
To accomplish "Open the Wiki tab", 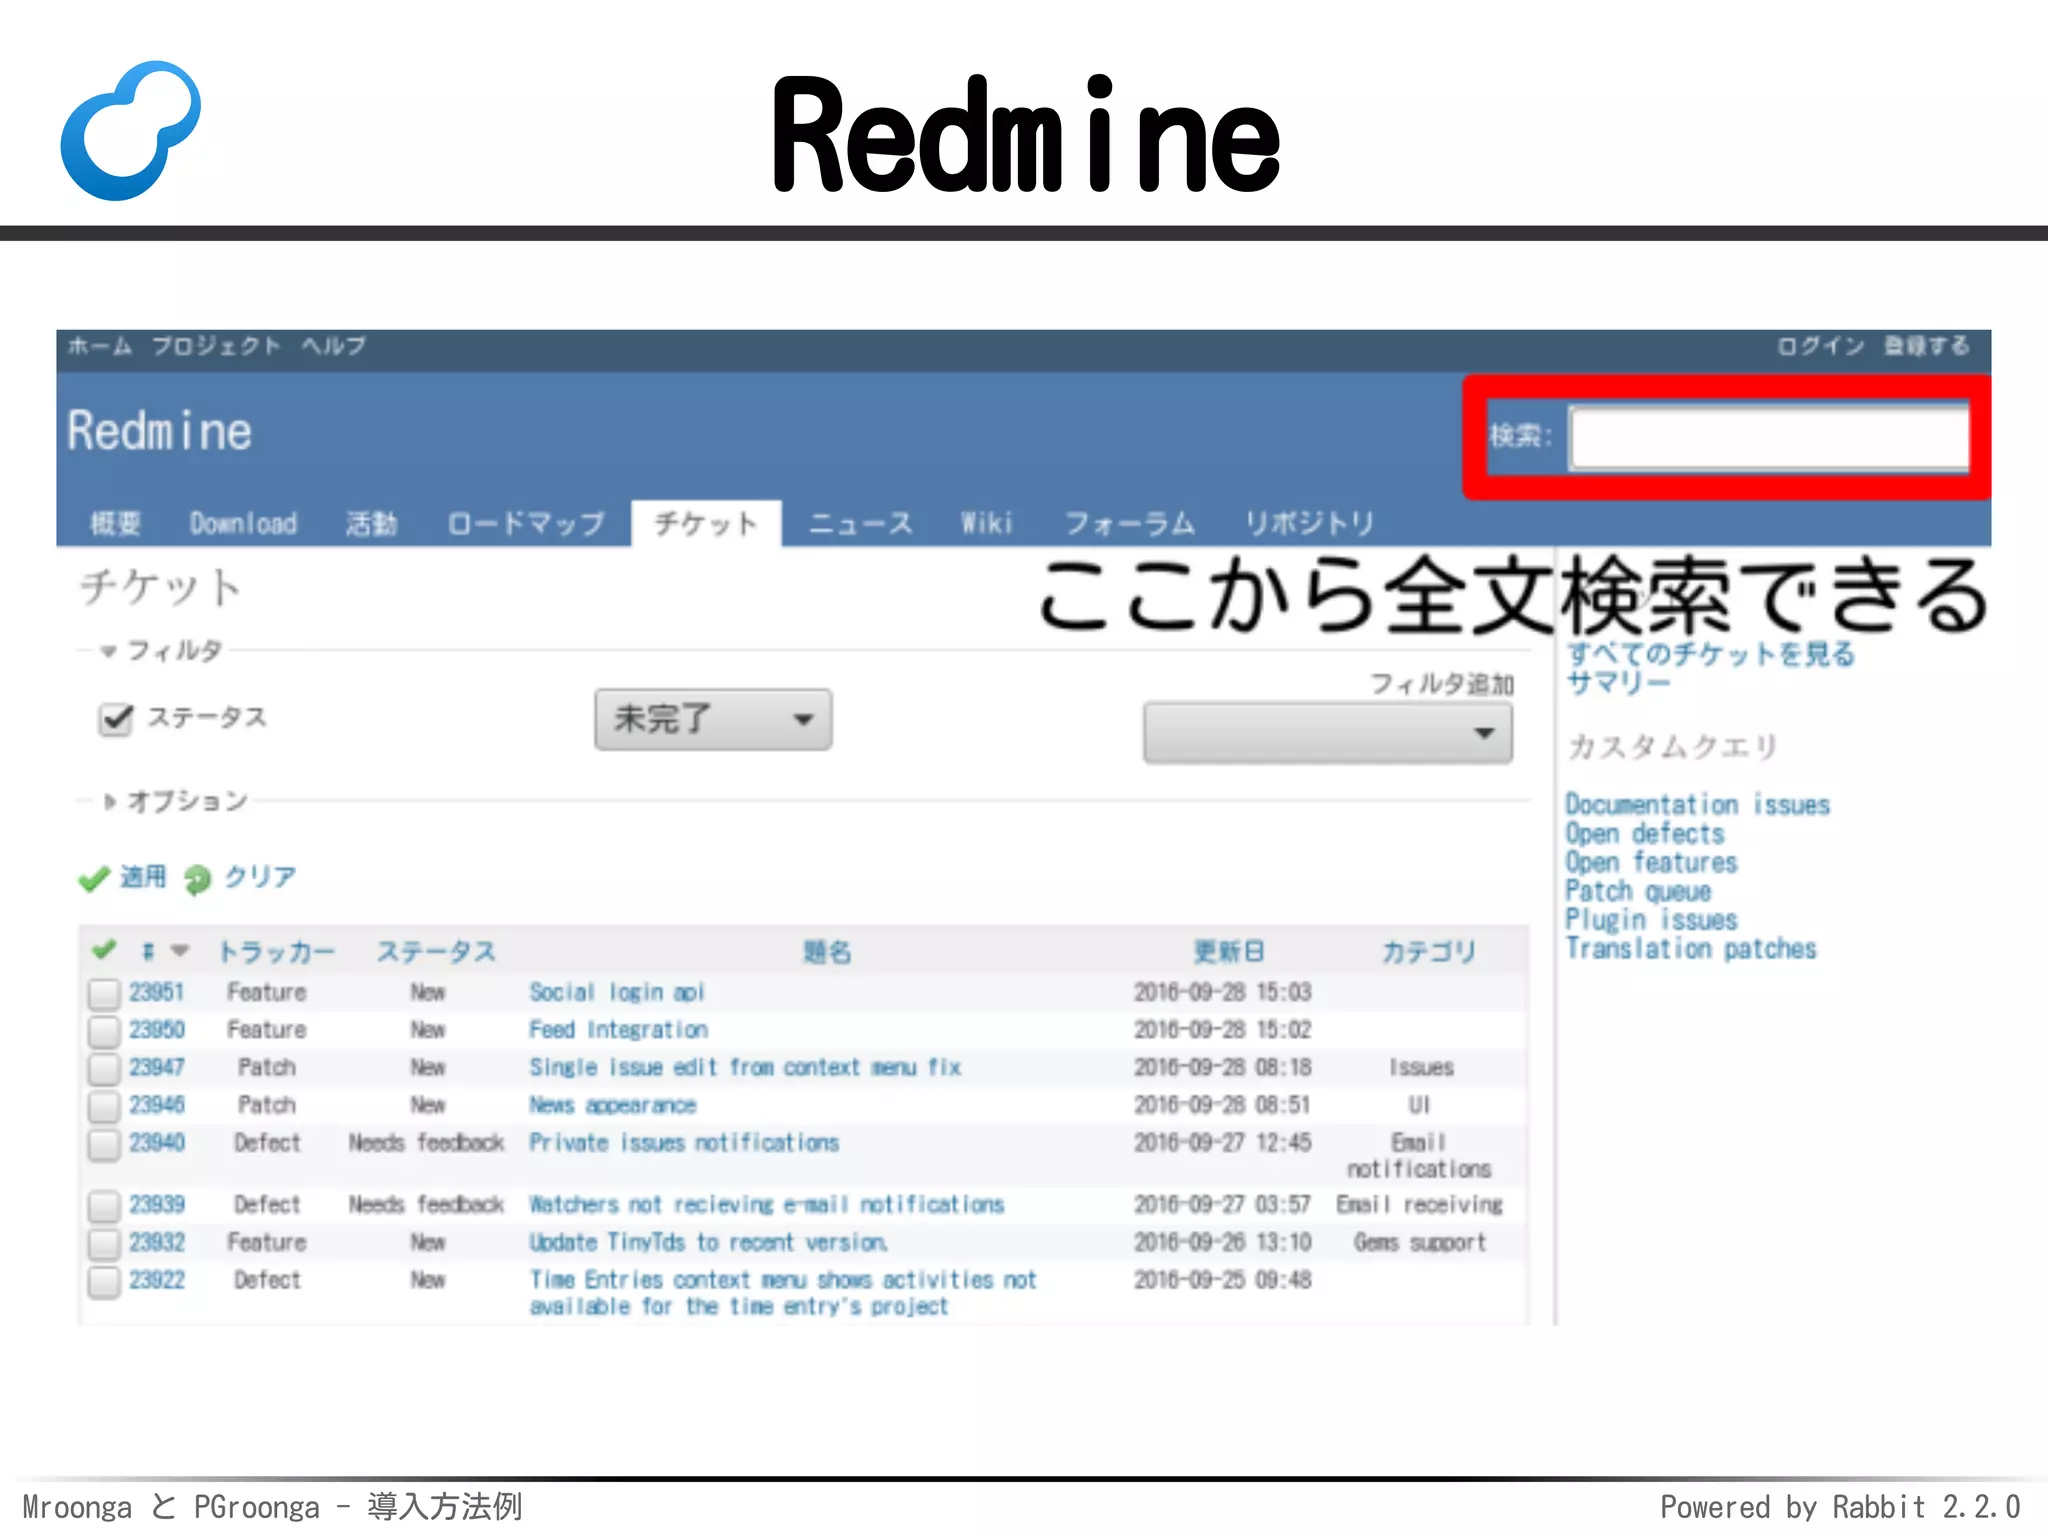I will 987,523.
